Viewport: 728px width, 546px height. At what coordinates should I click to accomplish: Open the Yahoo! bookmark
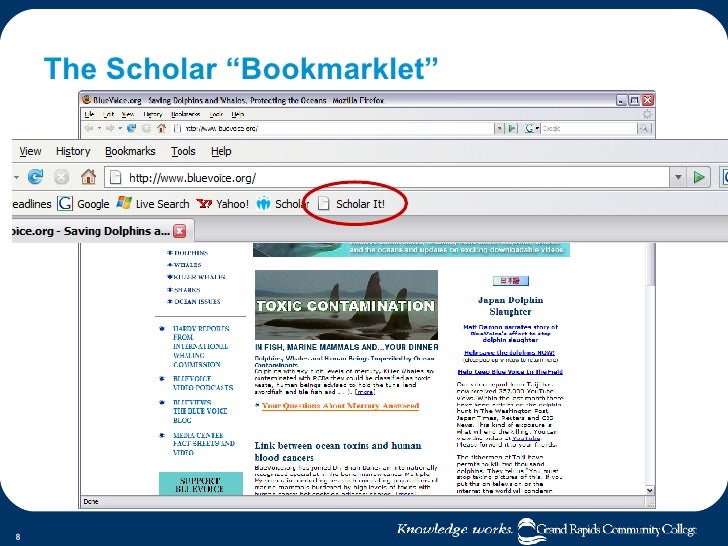[x=222, y=204]
